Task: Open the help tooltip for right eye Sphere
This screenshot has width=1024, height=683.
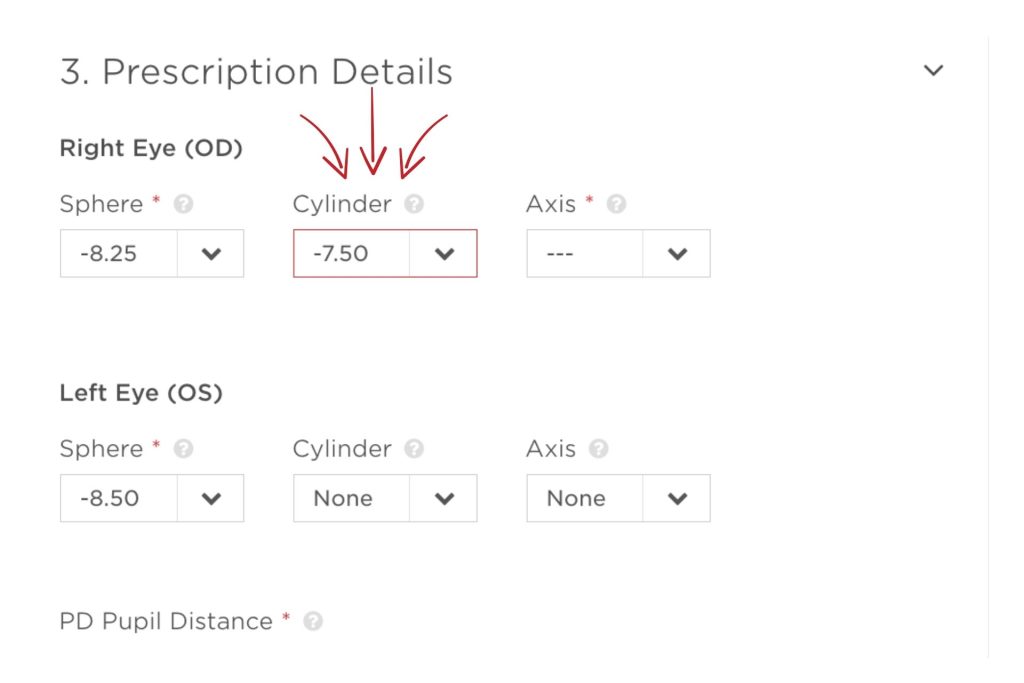Action: point(181,203)
